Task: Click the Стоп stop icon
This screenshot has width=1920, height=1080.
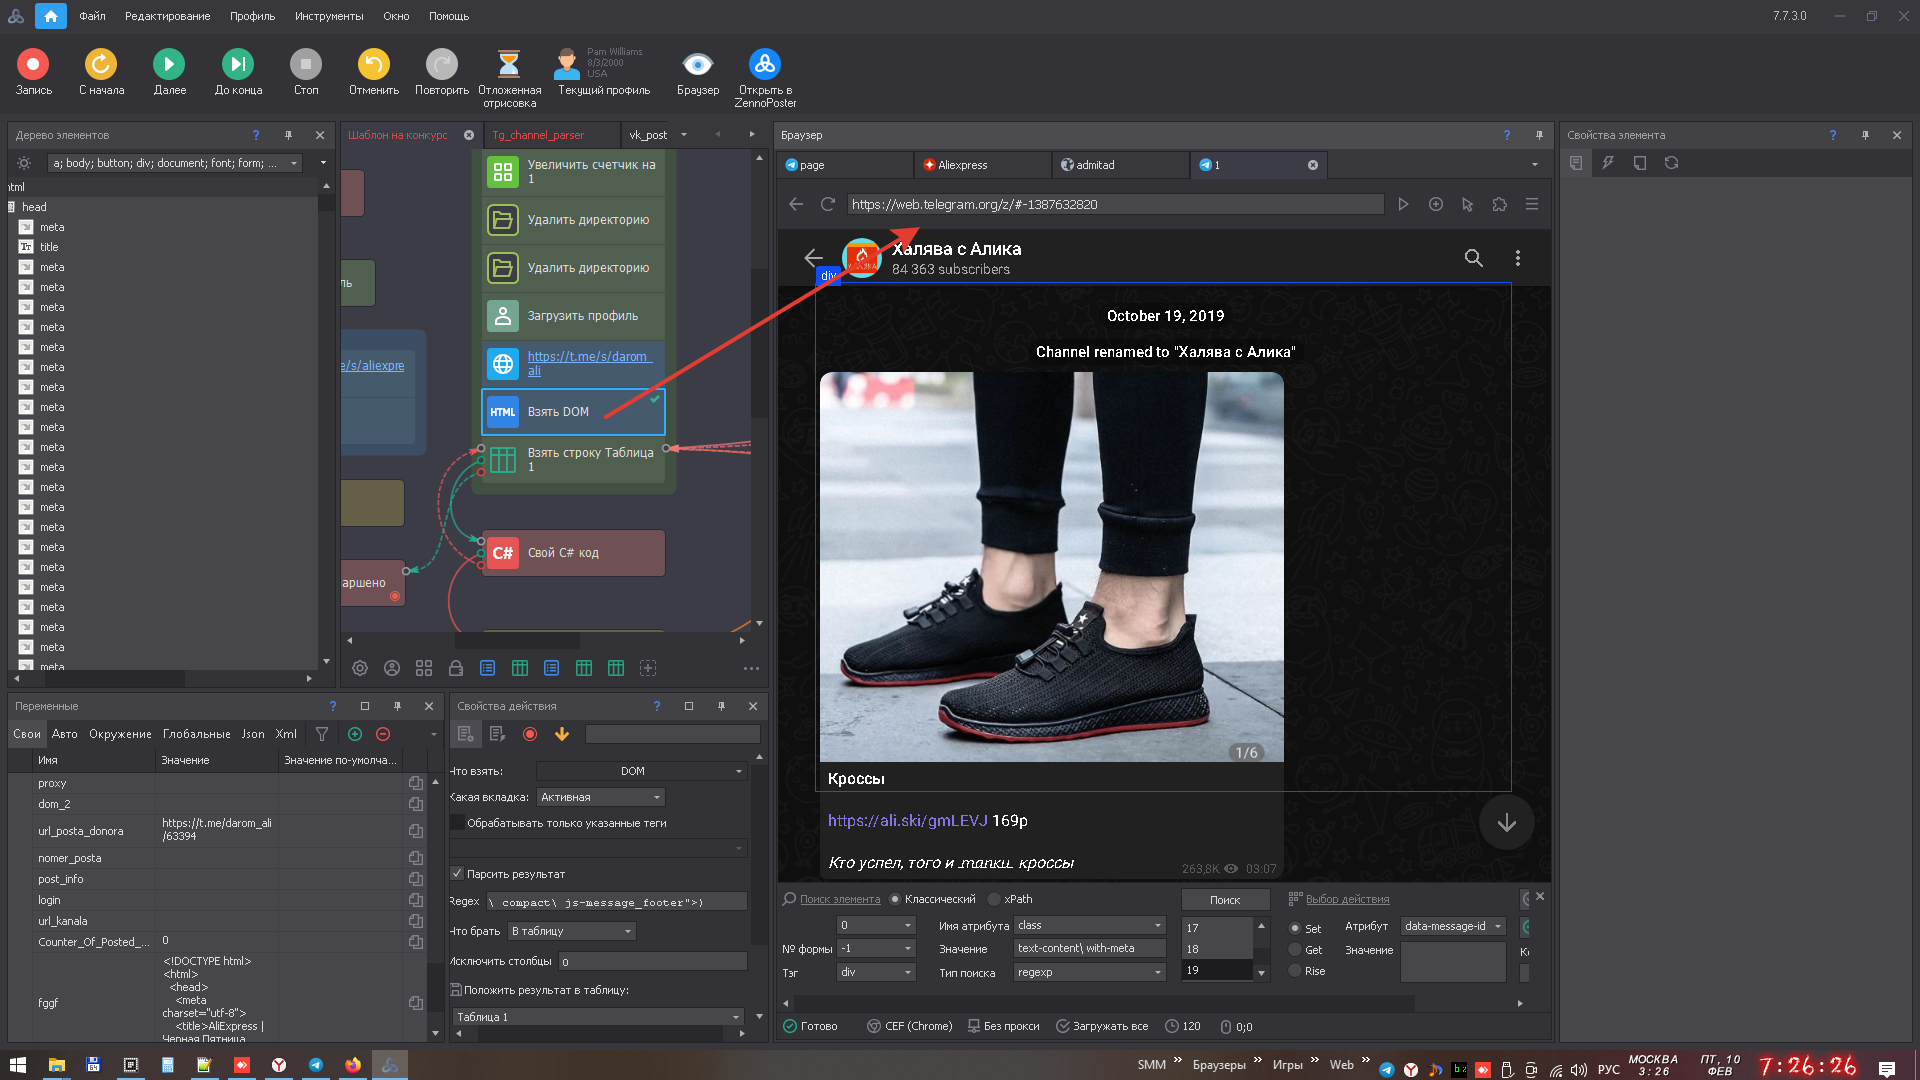Action: (x=306, y=64)
